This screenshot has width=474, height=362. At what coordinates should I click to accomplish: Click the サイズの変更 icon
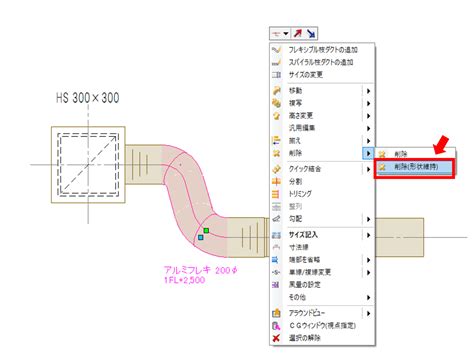pos(276,75)
